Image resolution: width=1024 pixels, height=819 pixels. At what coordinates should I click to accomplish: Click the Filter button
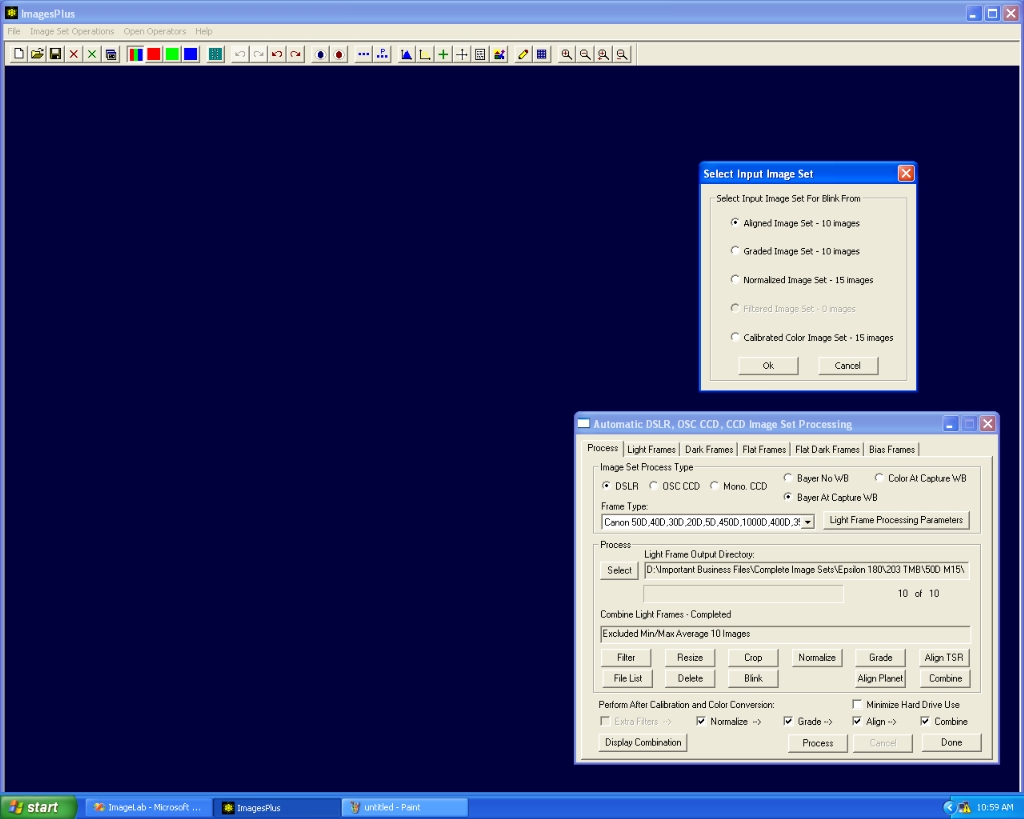tap(626, 658)
